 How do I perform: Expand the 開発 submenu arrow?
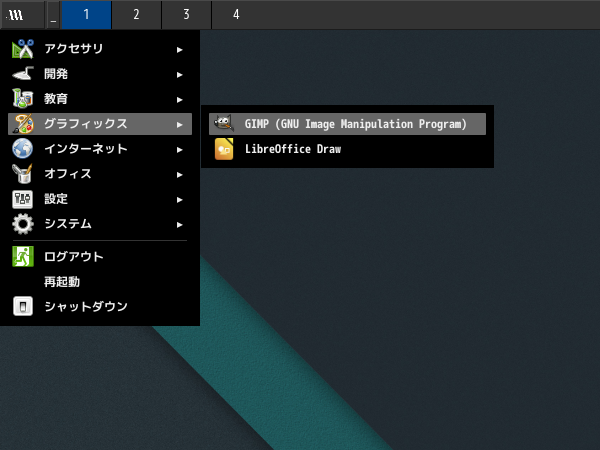click(x=179, y=75)
